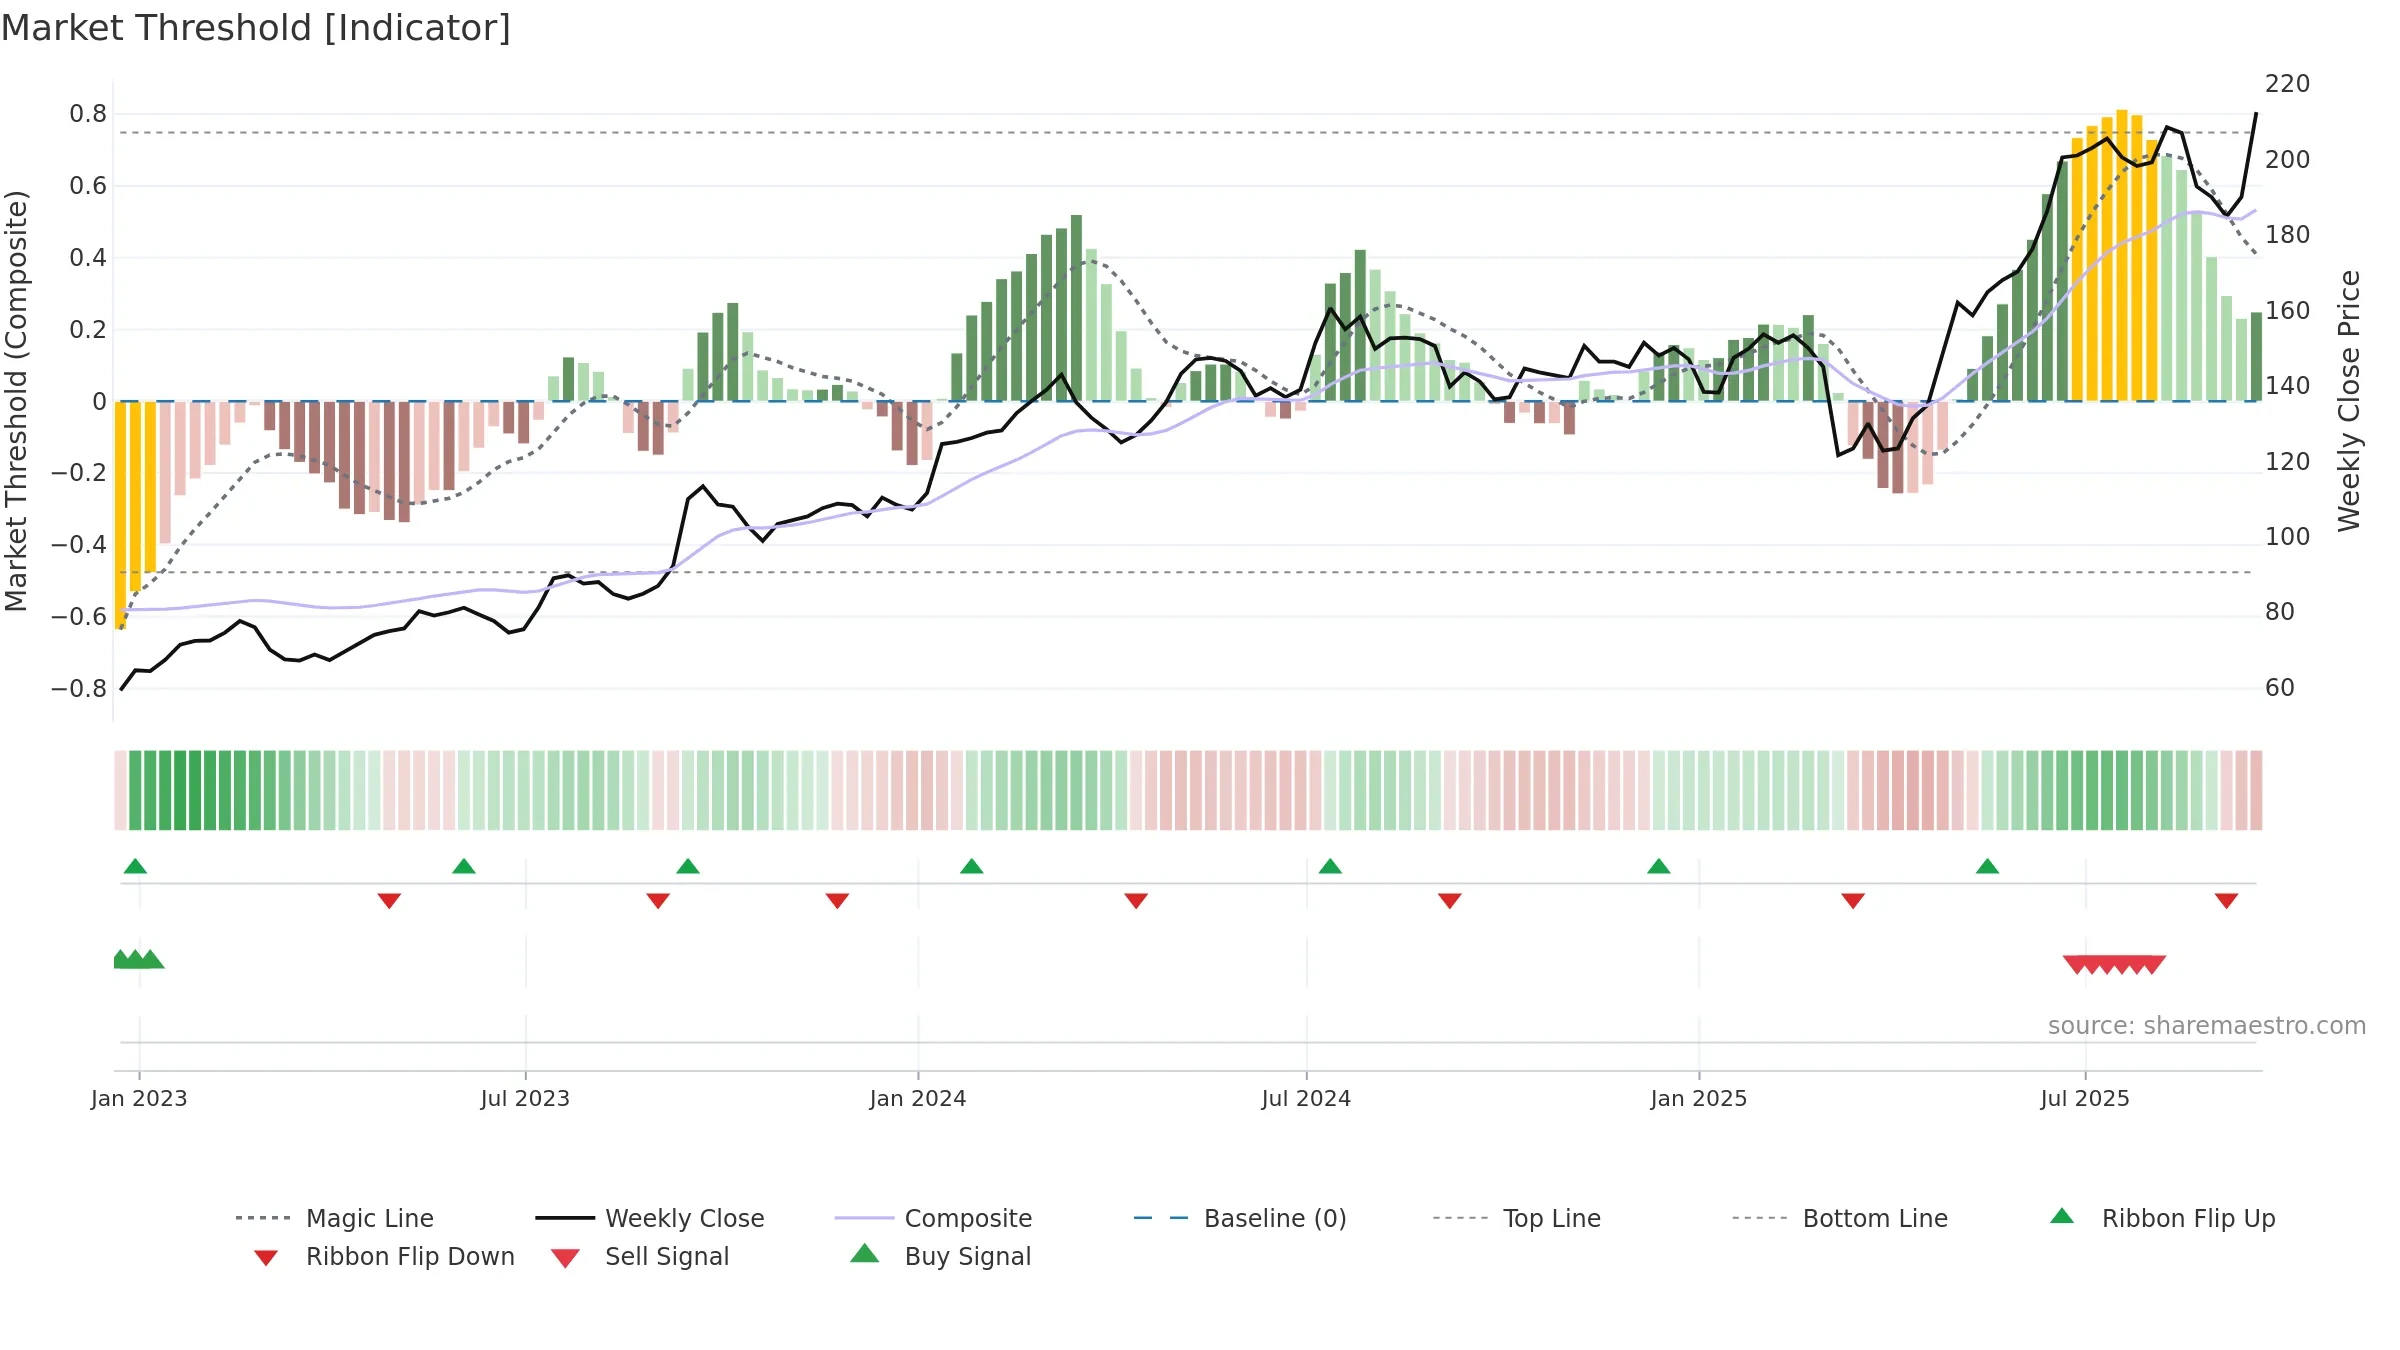
Task: Toggle the Magic Line legend entry
Action: (x=334, y=1218)
